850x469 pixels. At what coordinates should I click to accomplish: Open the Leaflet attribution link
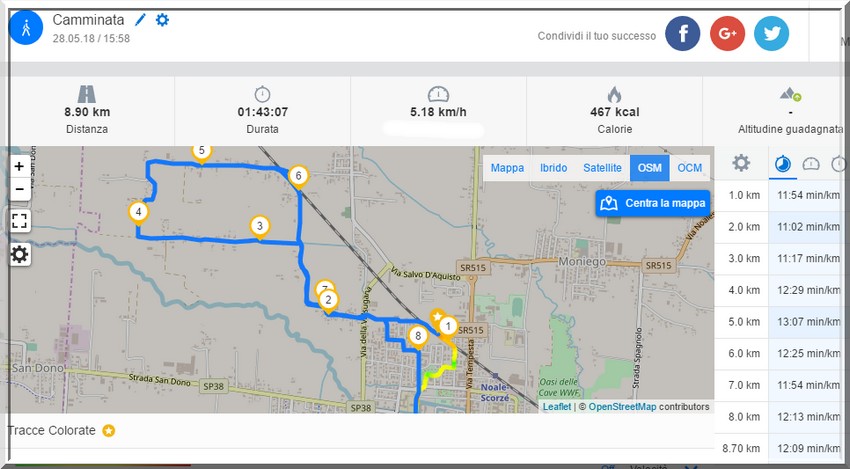557,407
